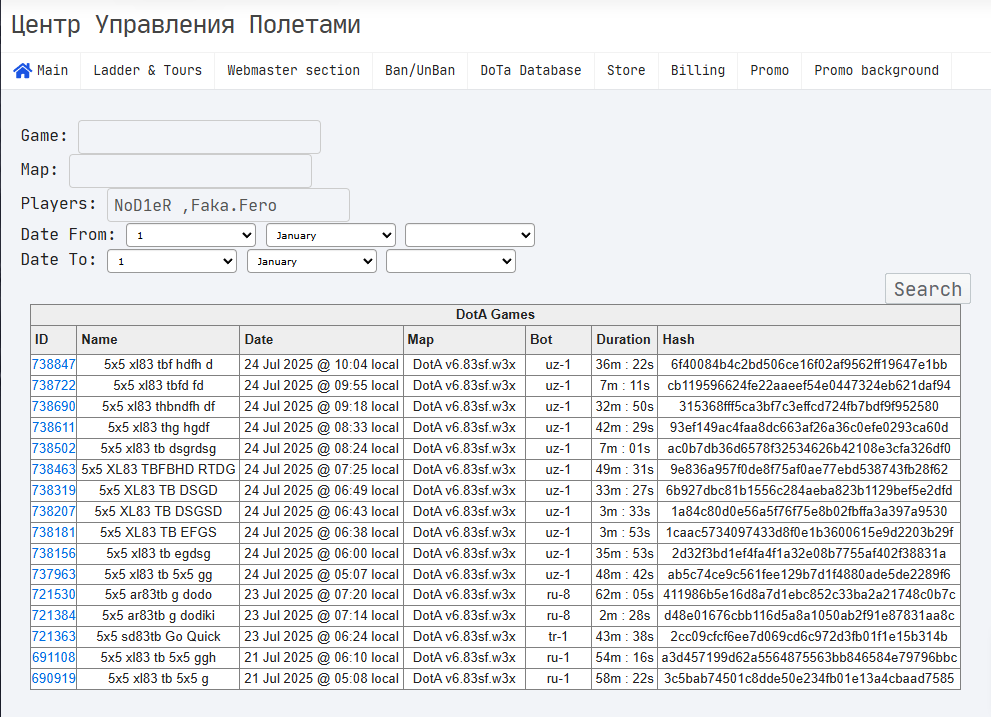
Task: Open game ID 721530
Action: click(54, 595)
